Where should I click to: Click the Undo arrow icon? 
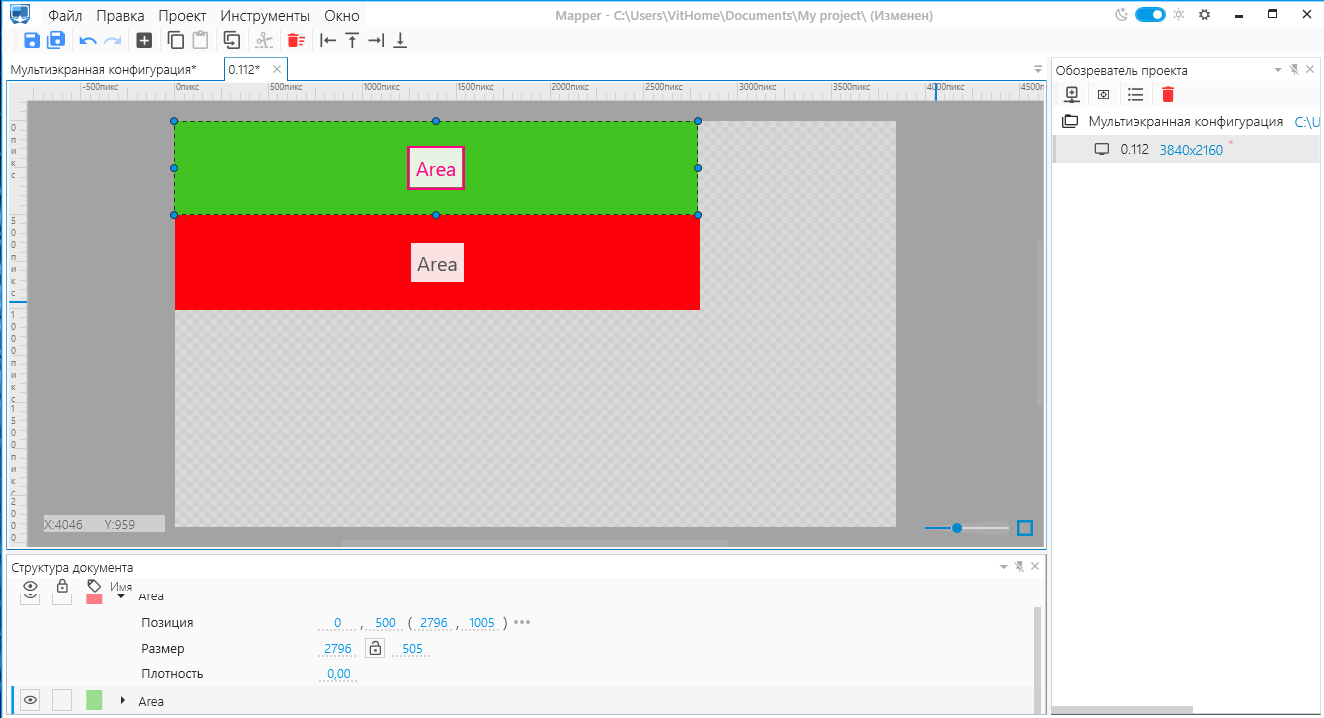(x=88, y=40)
